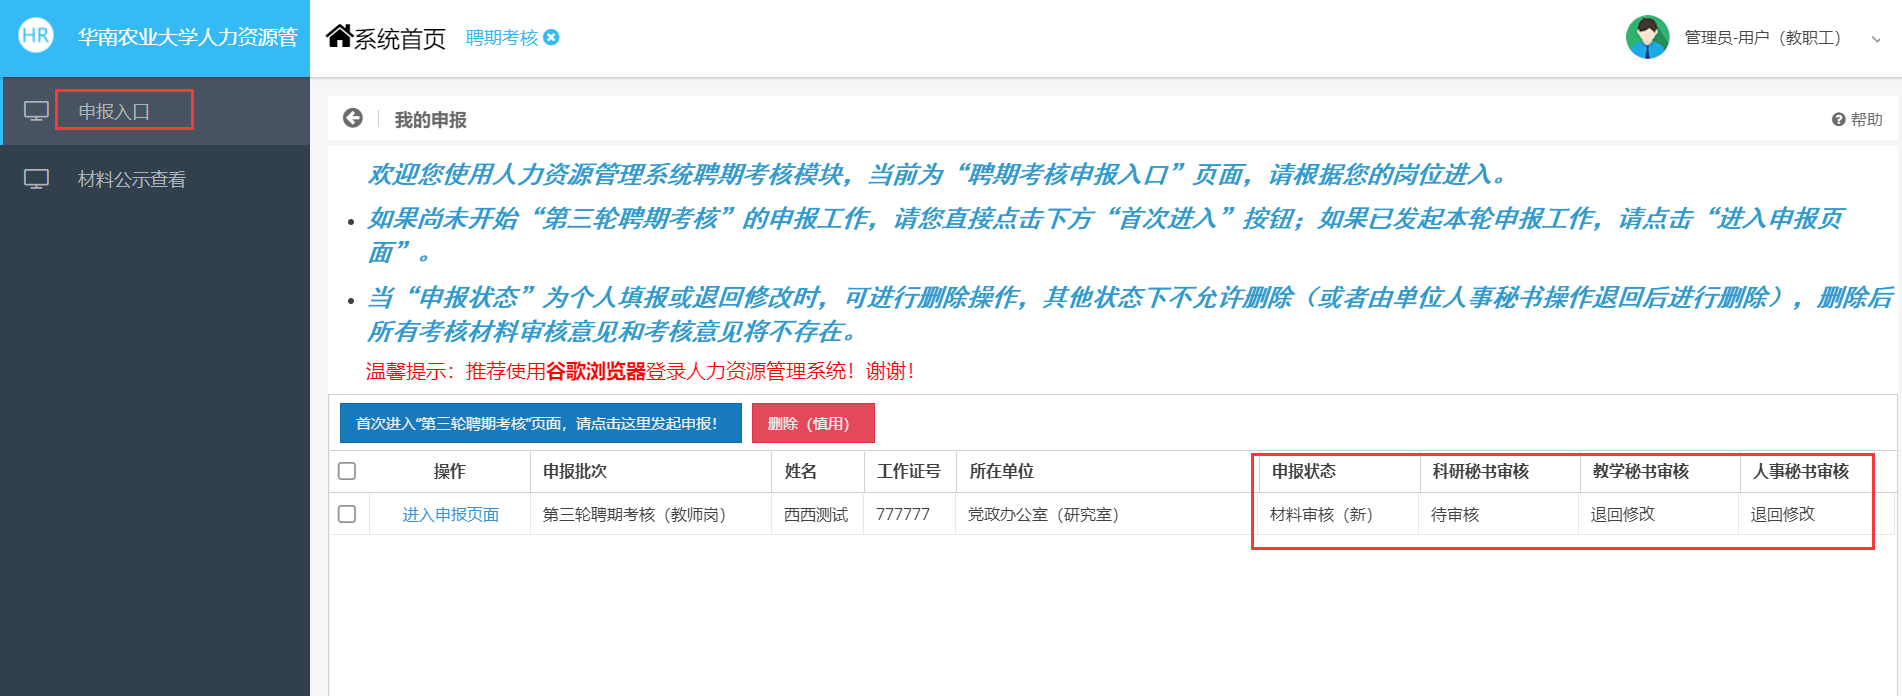This screenshot has width=1902, height=696.
Task: Click the name cell 西西测试
Action: tap(816, 514)
